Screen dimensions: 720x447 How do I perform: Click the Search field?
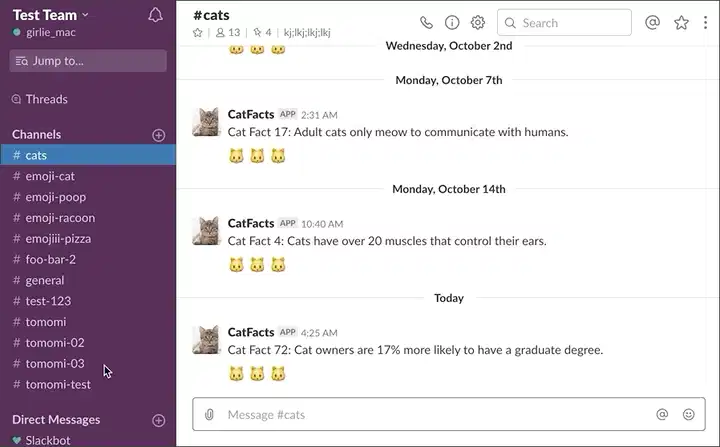pyautogui.click(x=565, y=22)
